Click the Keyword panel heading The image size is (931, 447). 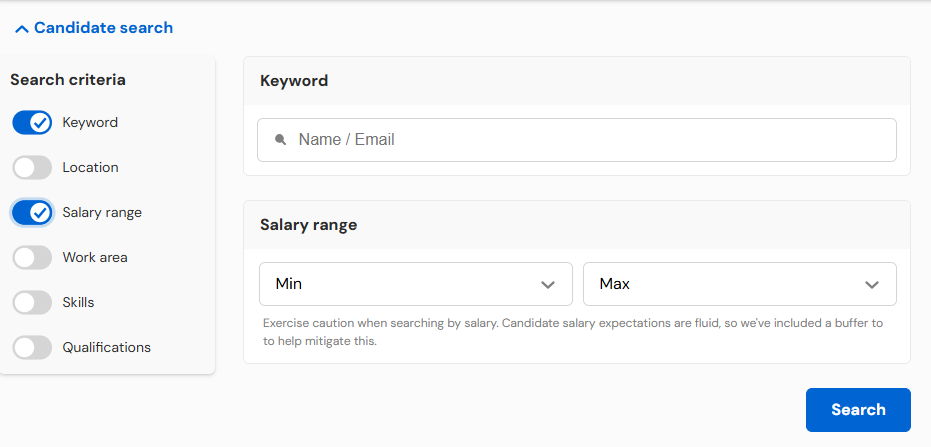click(x=294, y=81)
